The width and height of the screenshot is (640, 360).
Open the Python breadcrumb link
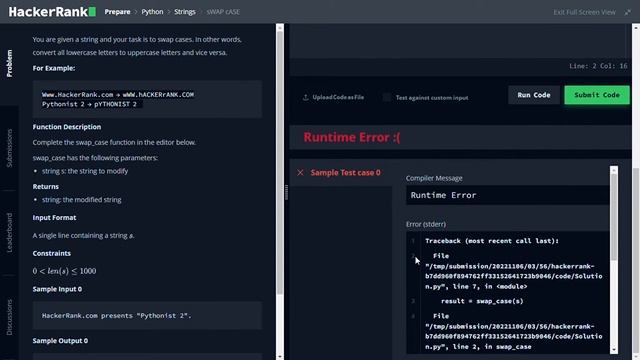(152, 12)
